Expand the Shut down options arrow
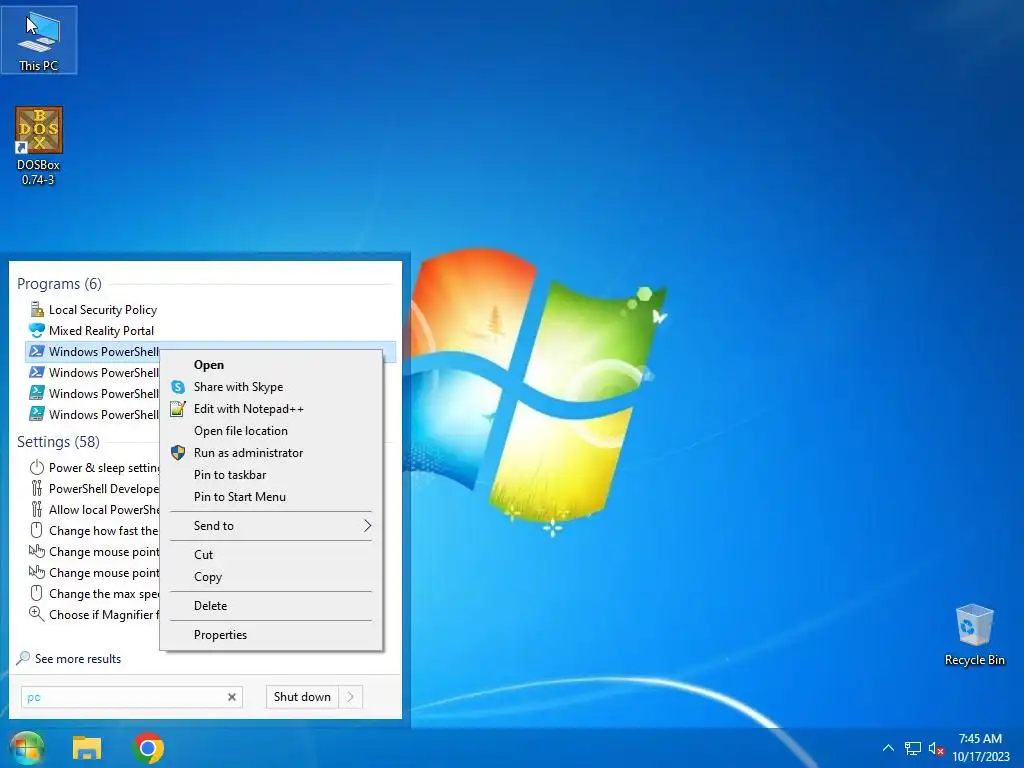Viewport: 1024px width, 768px height. tap(351, 697)
